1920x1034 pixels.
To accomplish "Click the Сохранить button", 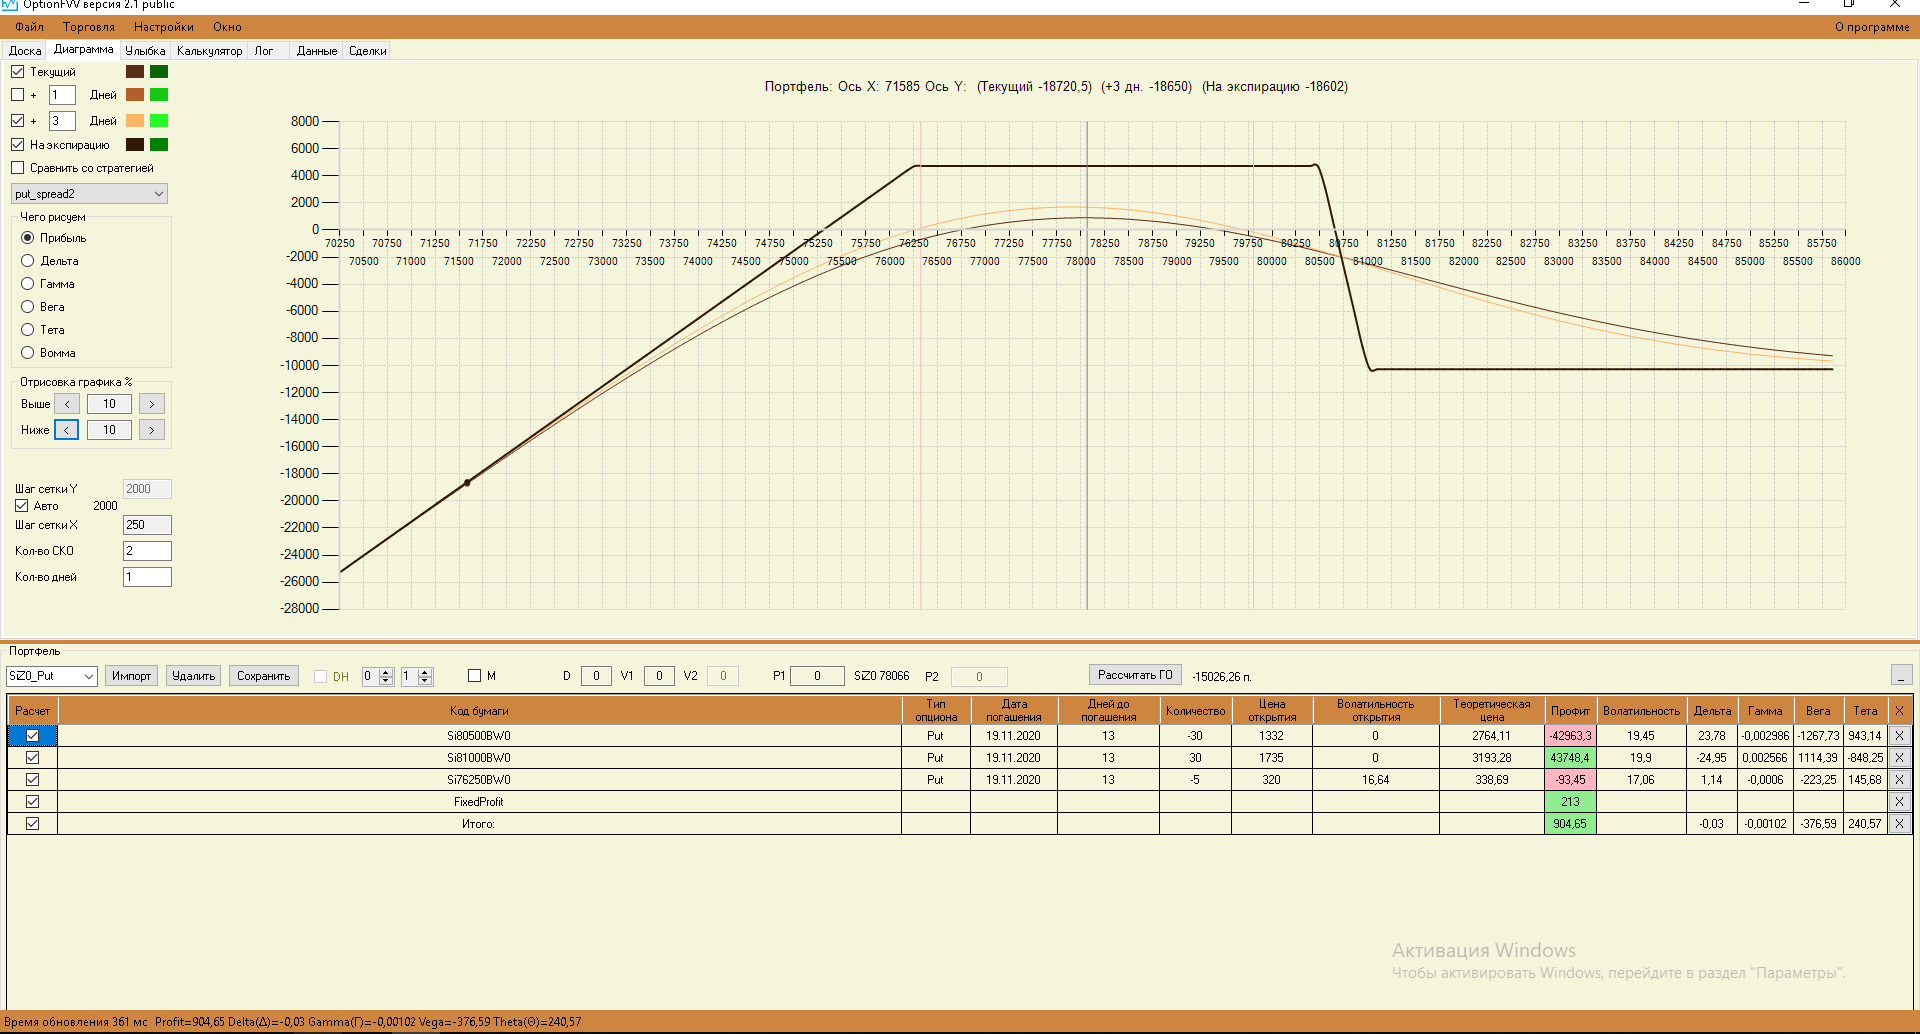I will coord(263,676).
